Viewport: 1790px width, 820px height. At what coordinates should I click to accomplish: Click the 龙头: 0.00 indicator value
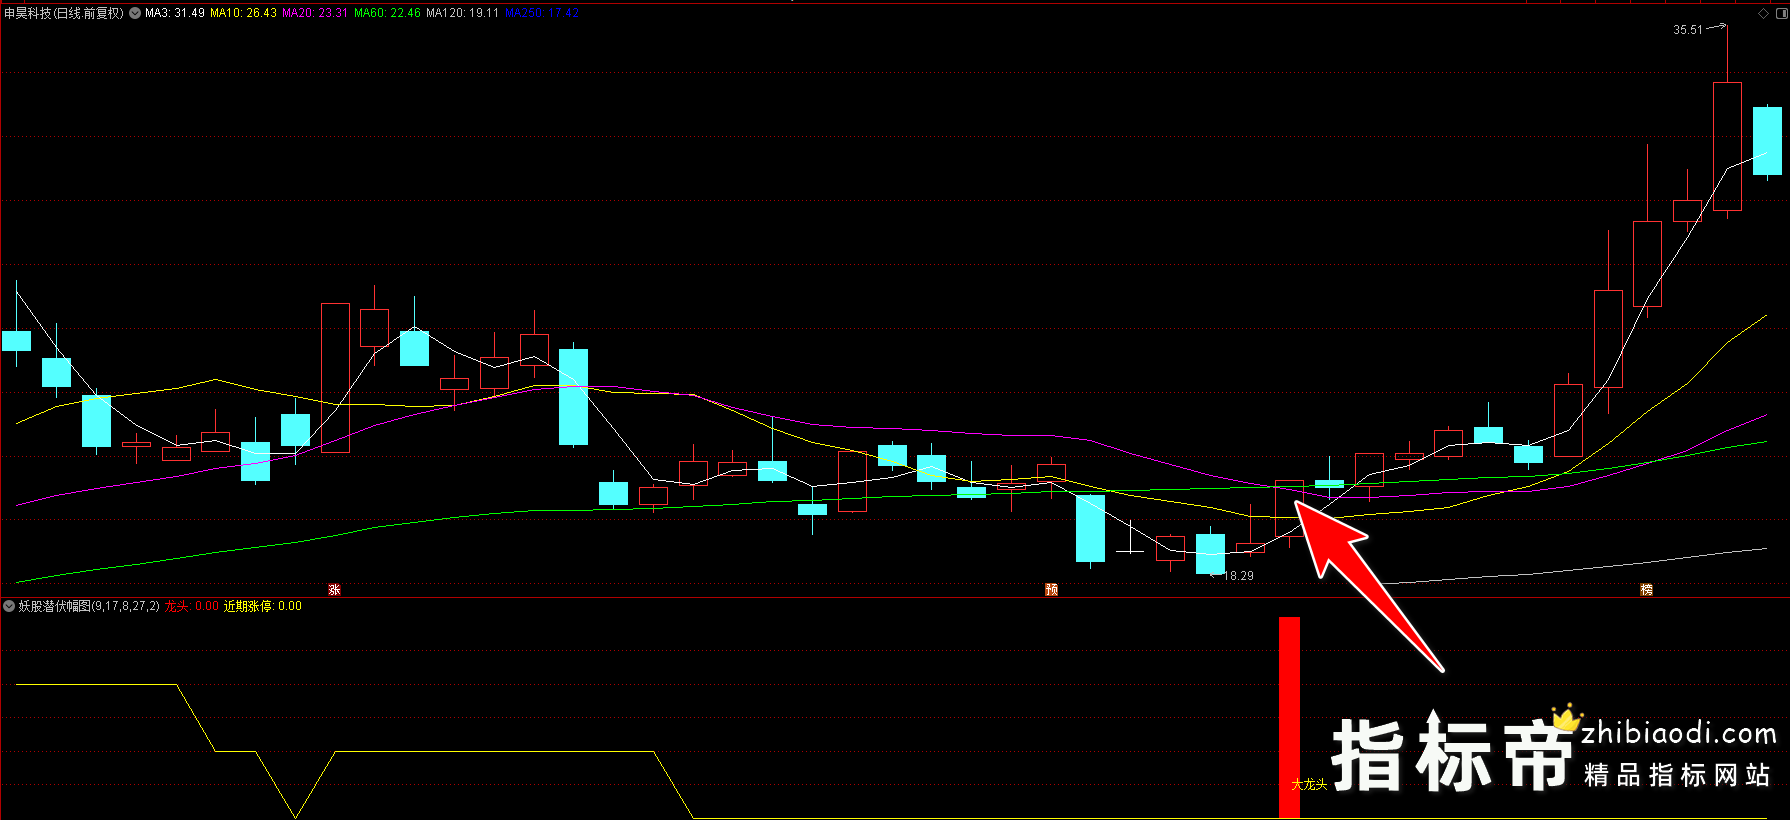(x=191, y=606)
